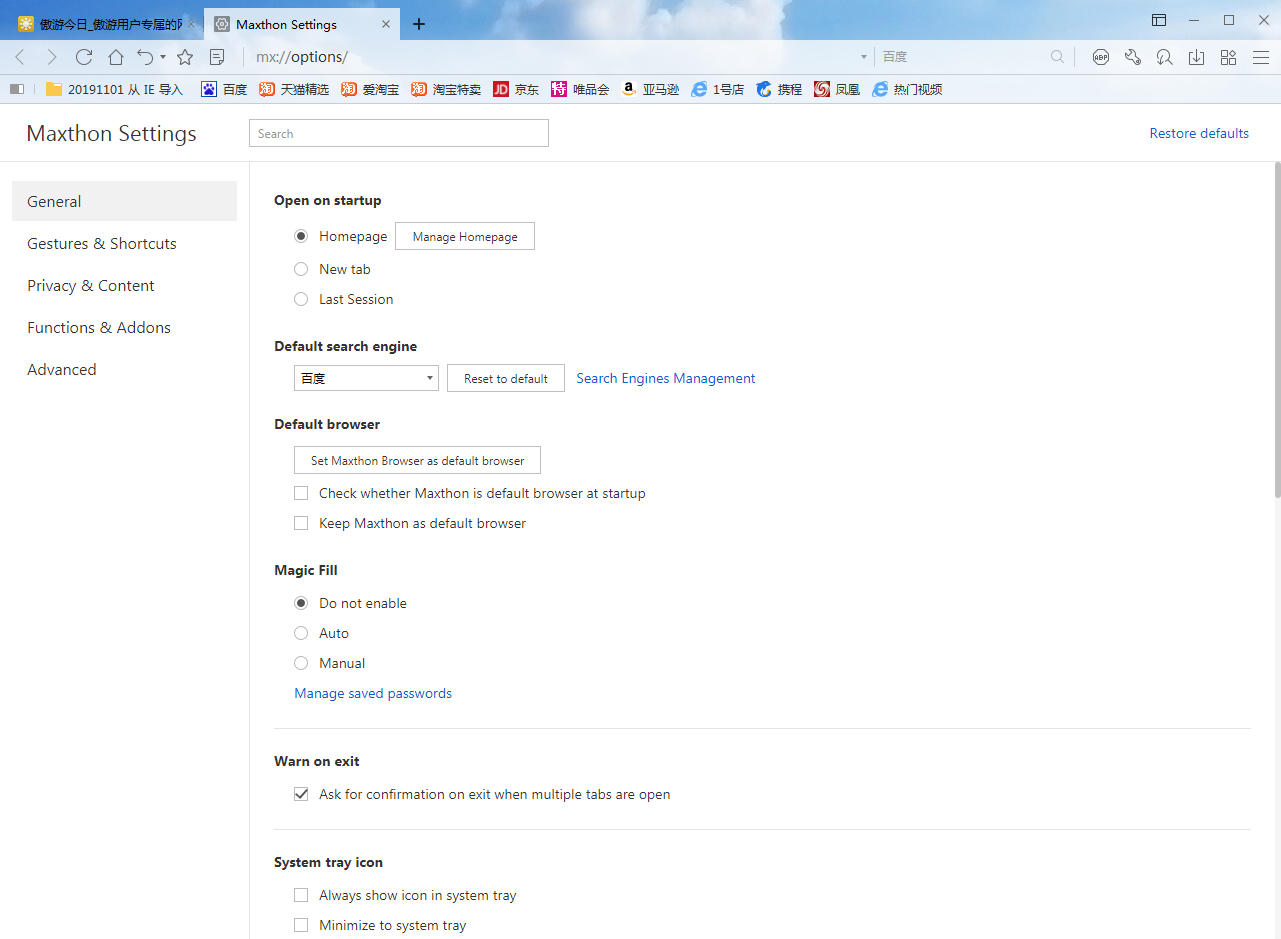Undo the last closed tab
The height and width of the screenshot is (939, 1281).
tap(146, 57)
